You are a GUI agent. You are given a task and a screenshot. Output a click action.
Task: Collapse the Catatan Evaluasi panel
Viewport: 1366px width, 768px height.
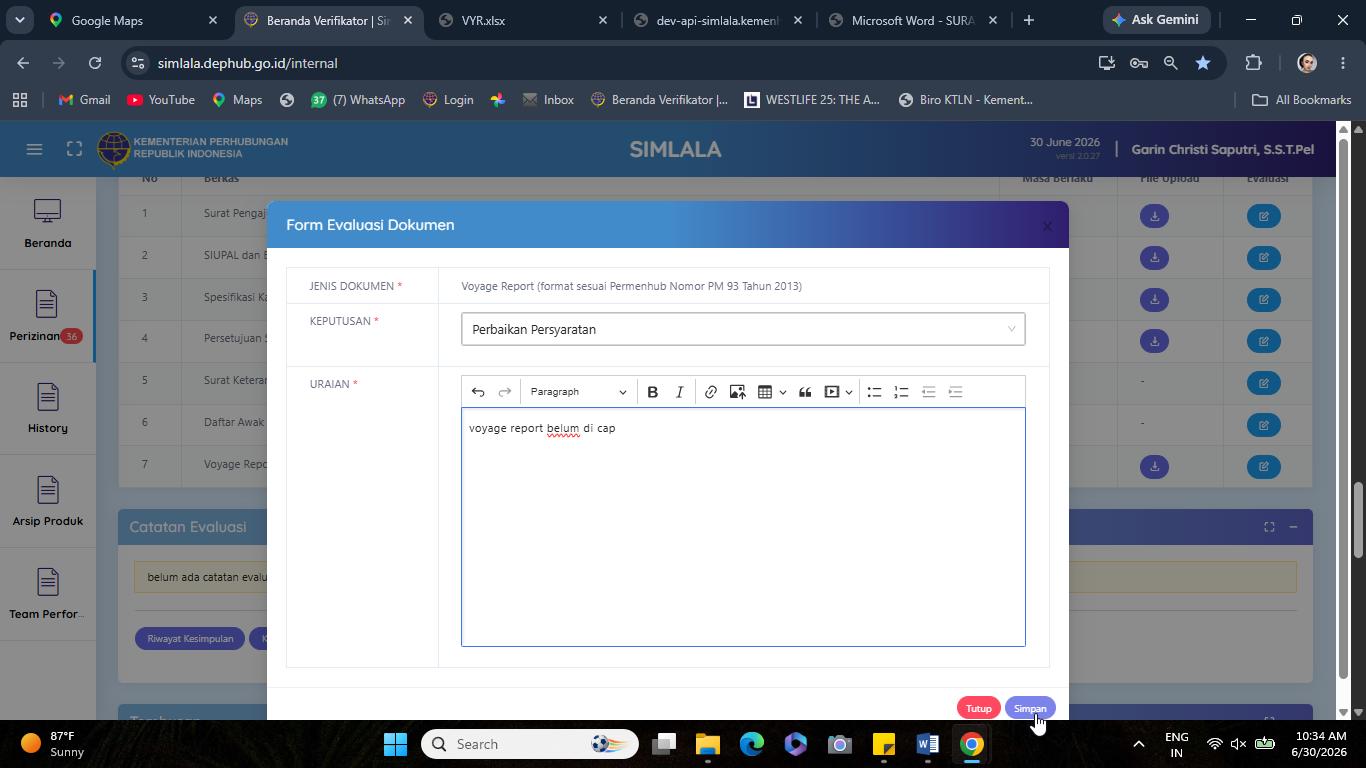tap(1293, 527)
